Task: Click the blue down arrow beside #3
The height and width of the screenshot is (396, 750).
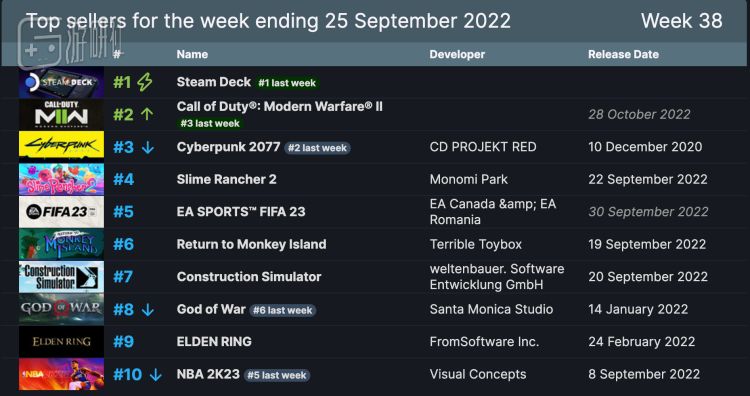Action: (148, 147)
